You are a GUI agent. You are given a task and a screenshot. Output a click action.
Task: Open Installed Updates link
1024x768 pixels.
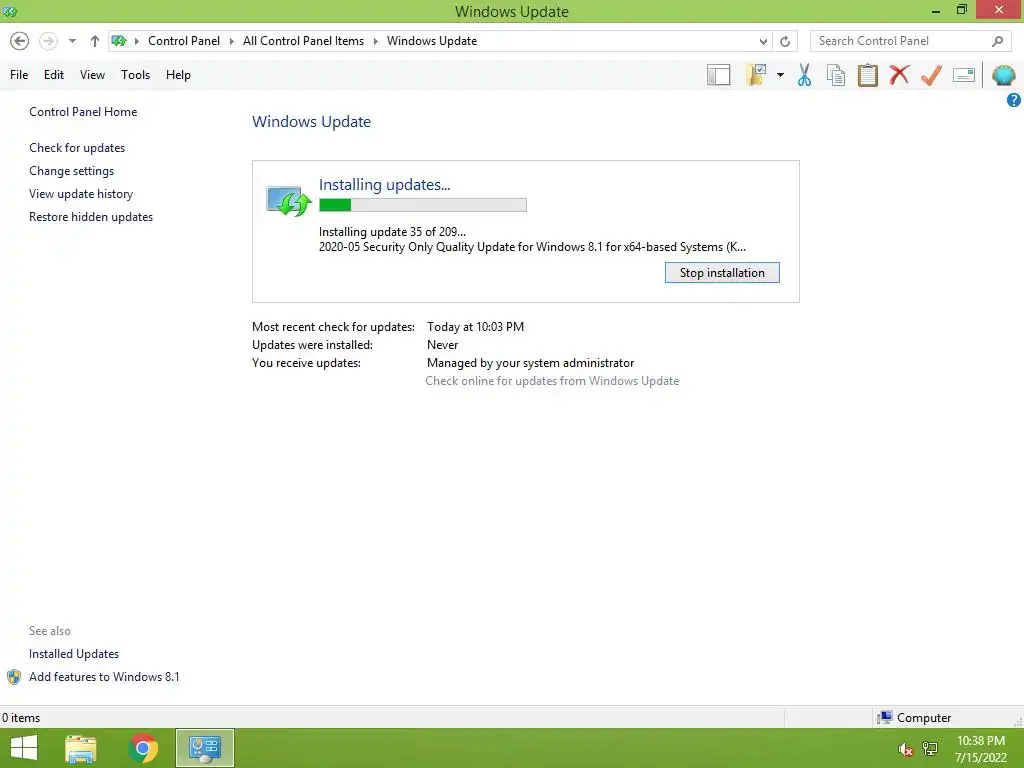pos(74,654)
